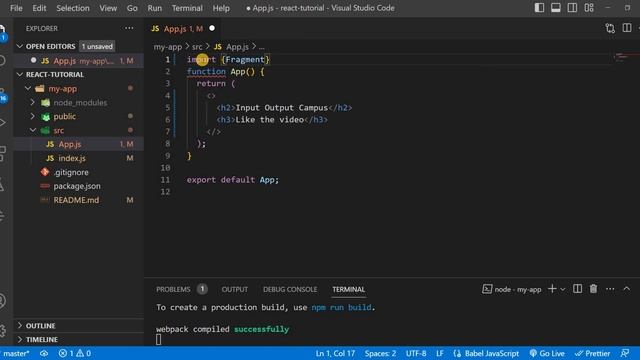Click my-app breadcrumb
The height and width of the screenshot is (360, 640).
pos(167,47)
